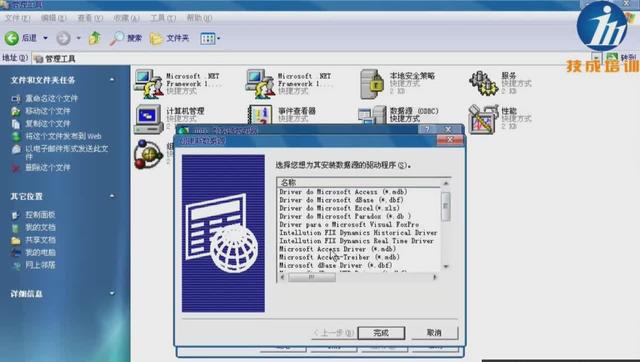
Task: Click the 取消 (Cancel) button
Action: point(434,333)
